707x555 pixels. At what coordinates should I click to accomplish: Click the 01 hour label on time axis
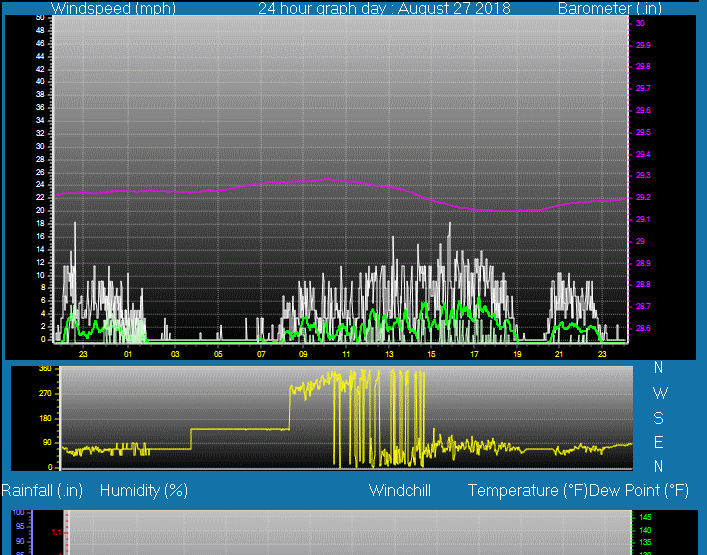128,354
